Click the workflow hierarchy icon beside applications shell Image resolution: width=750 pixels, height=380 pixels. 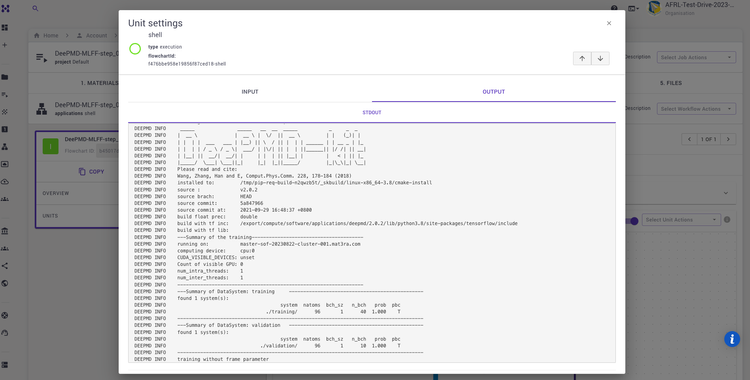pos(42,109)
